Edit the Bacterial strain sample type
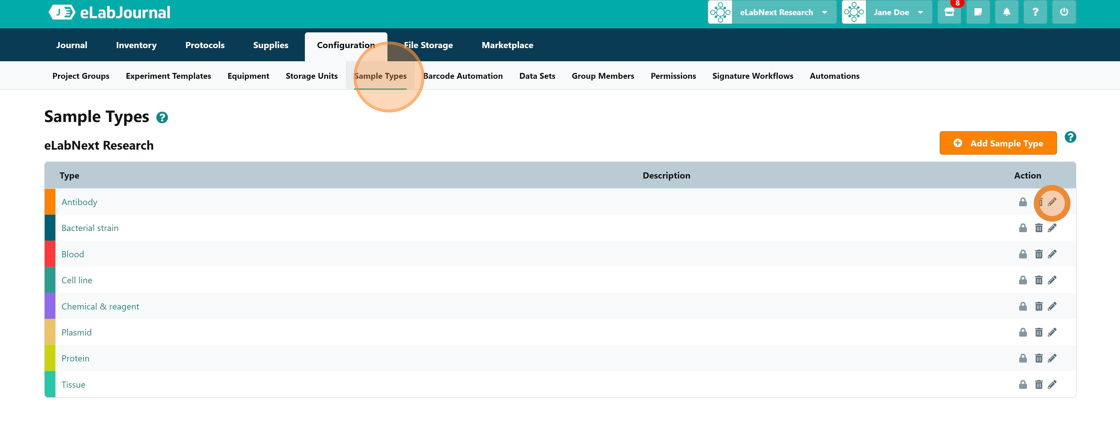Screen dimensions: 1120x425 coord(1052,229)
